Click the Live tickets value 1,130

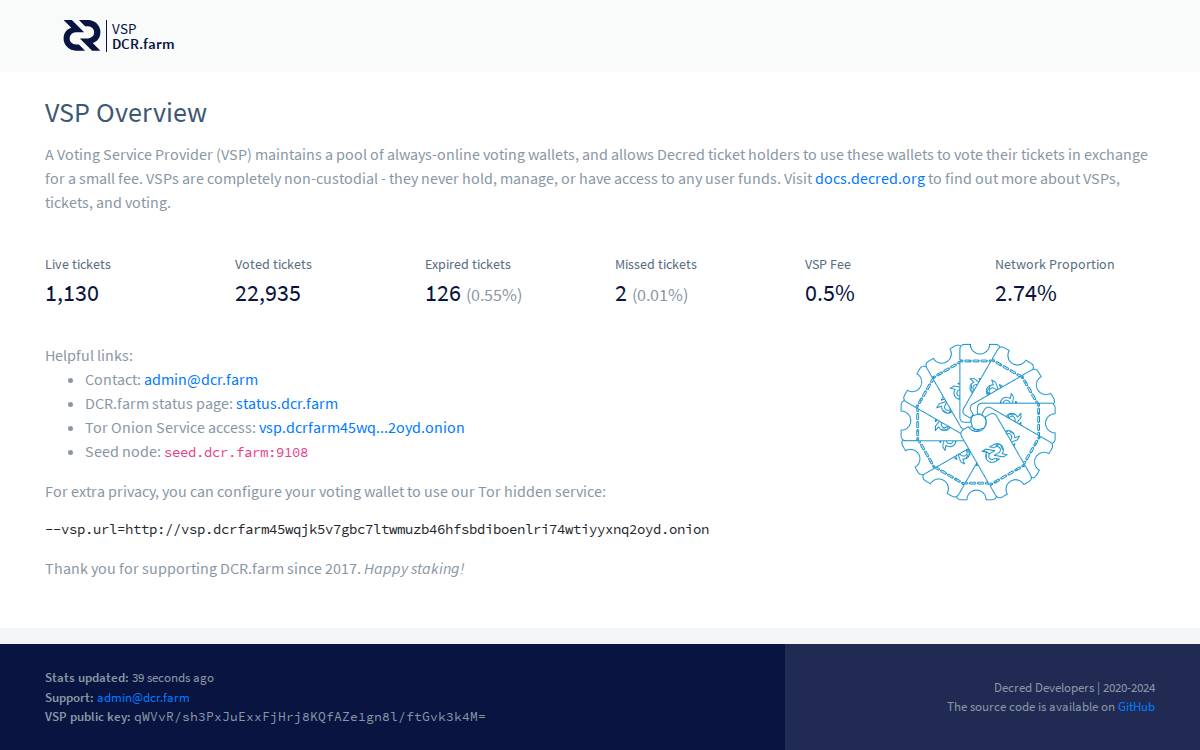(72, 293)
